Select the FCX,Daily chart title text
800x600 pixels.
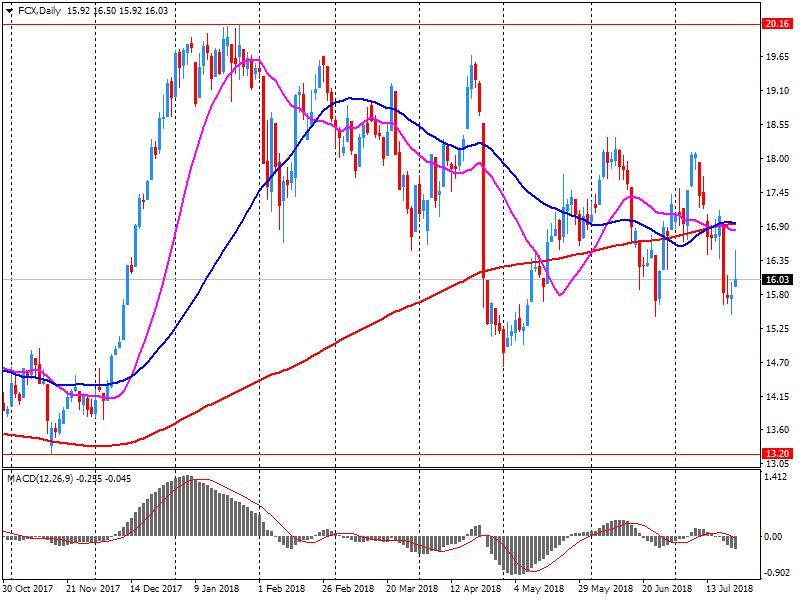pyautogui.click(x=39, y=11)
